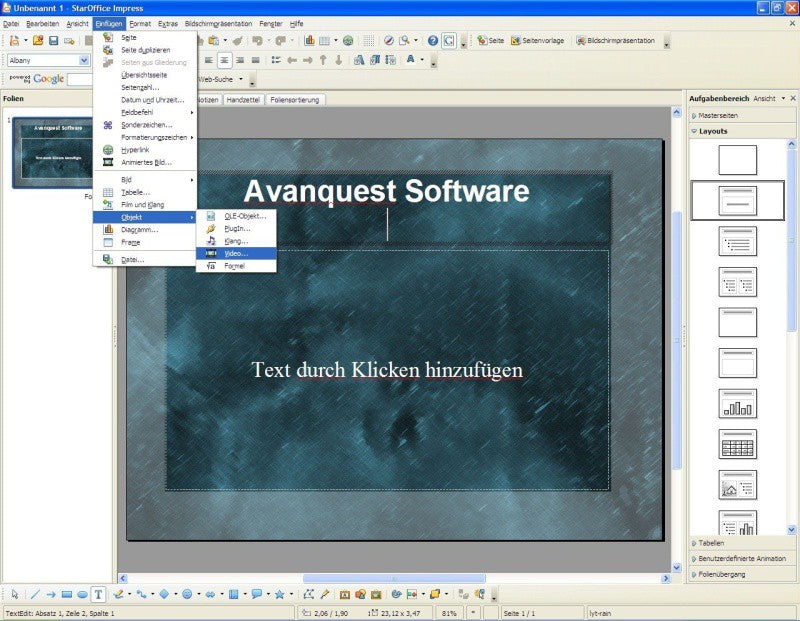Image resolution: width=800 pixels, height=621 pixels.
Task: Select the Callouts speech bubble tool
Action: pyautogui.click(x=257, y=594)
